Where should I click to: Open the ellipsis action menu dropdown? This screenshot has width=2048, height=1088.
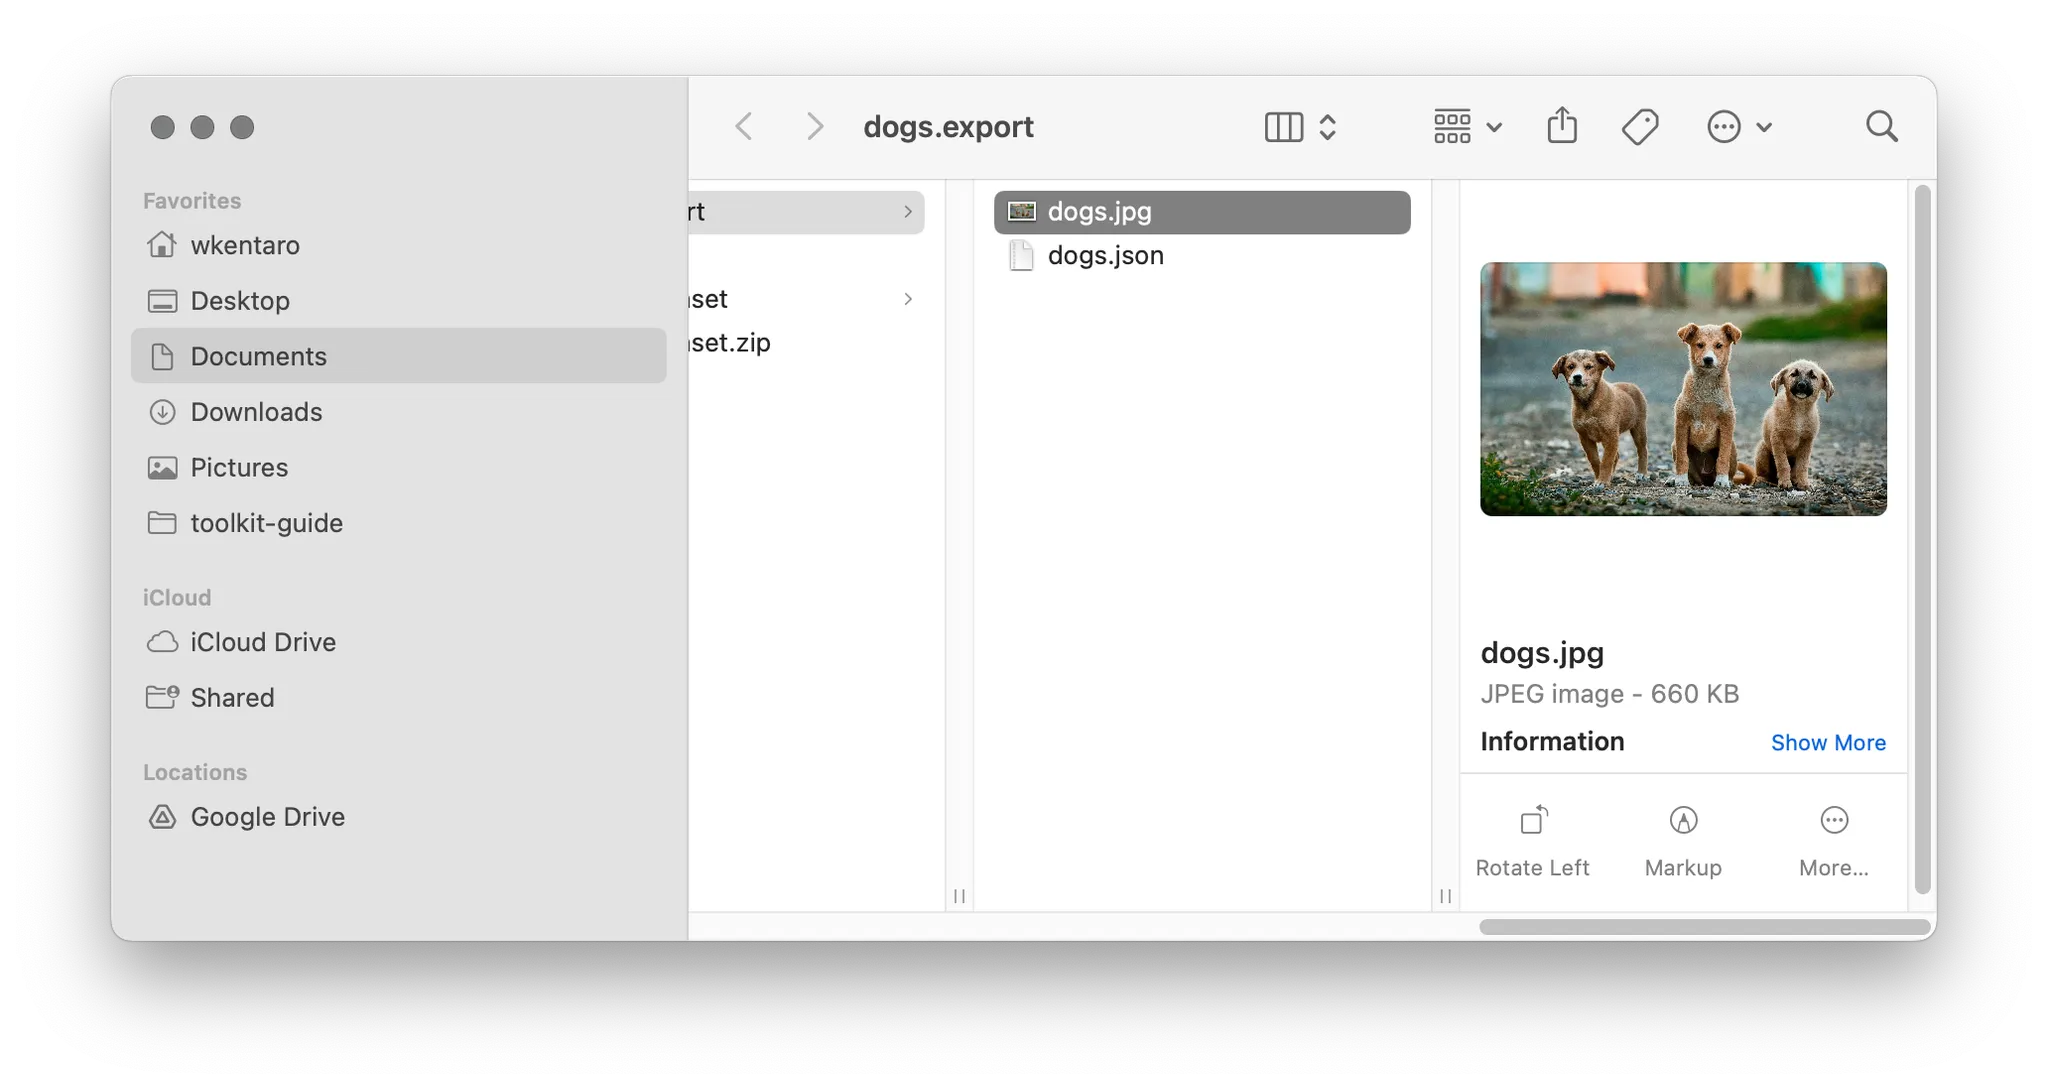click(x=1738, y=127)
